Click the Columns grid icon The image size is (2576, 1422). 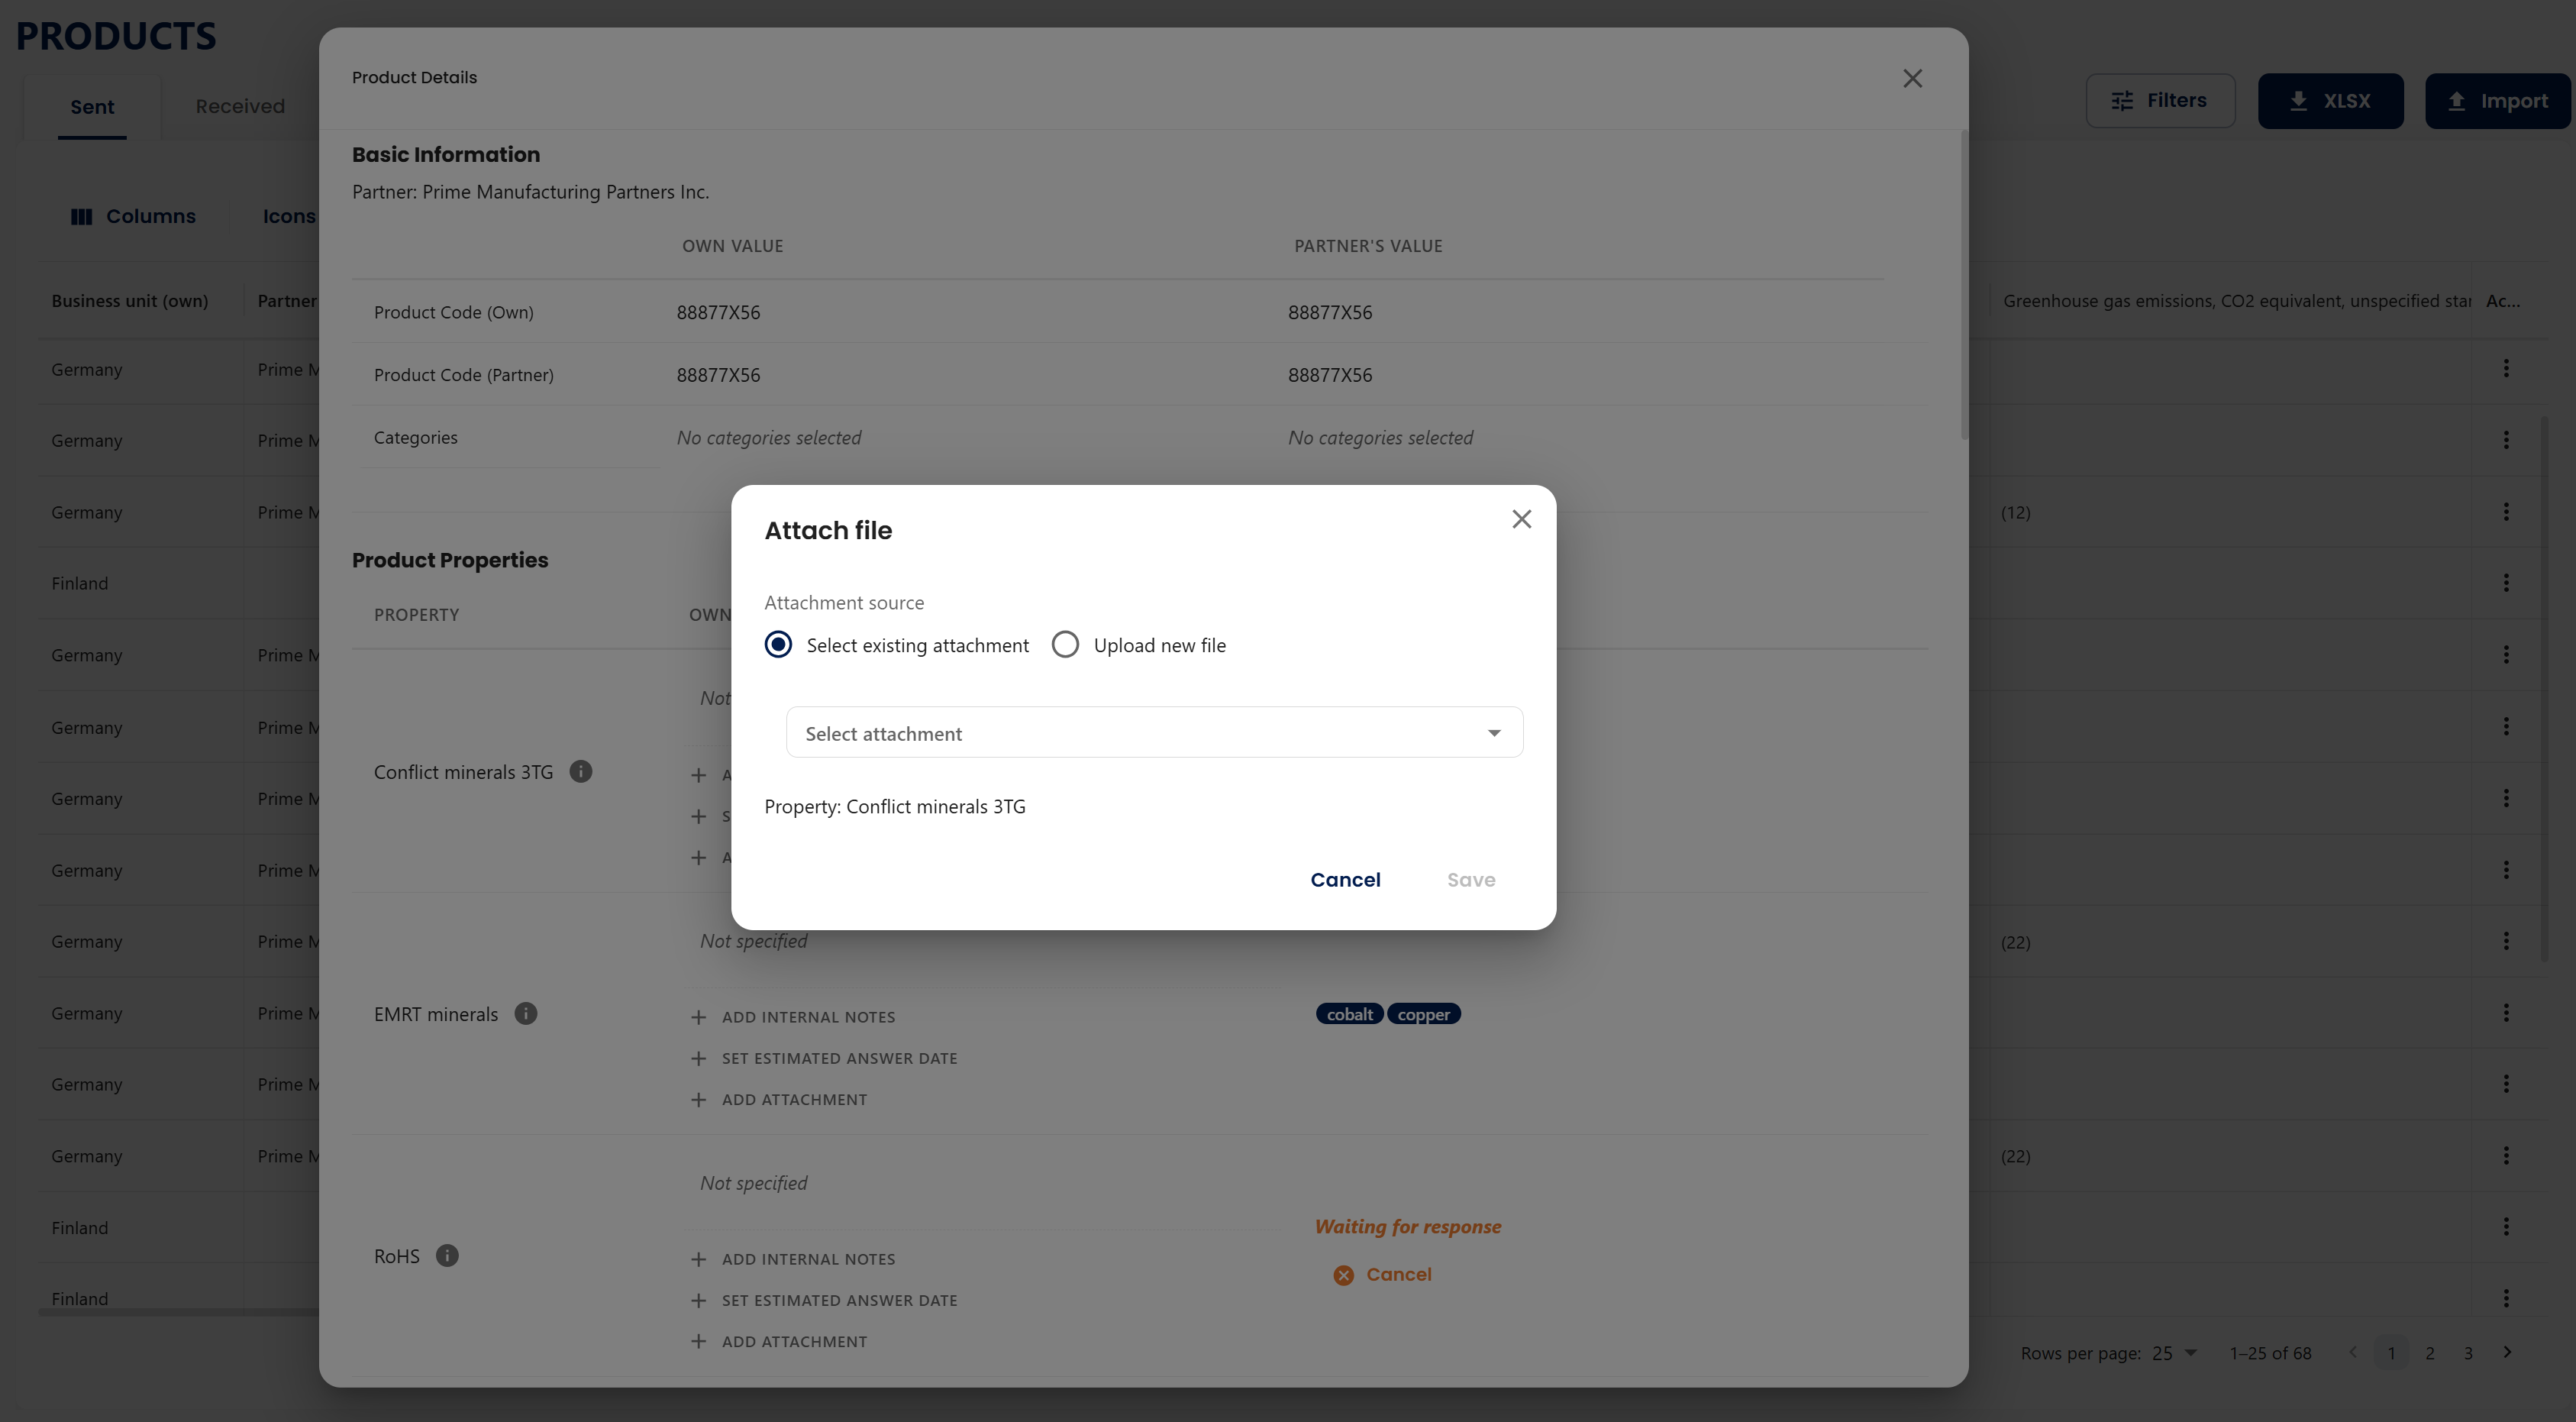pyautogui.click(x=82, y=216)
